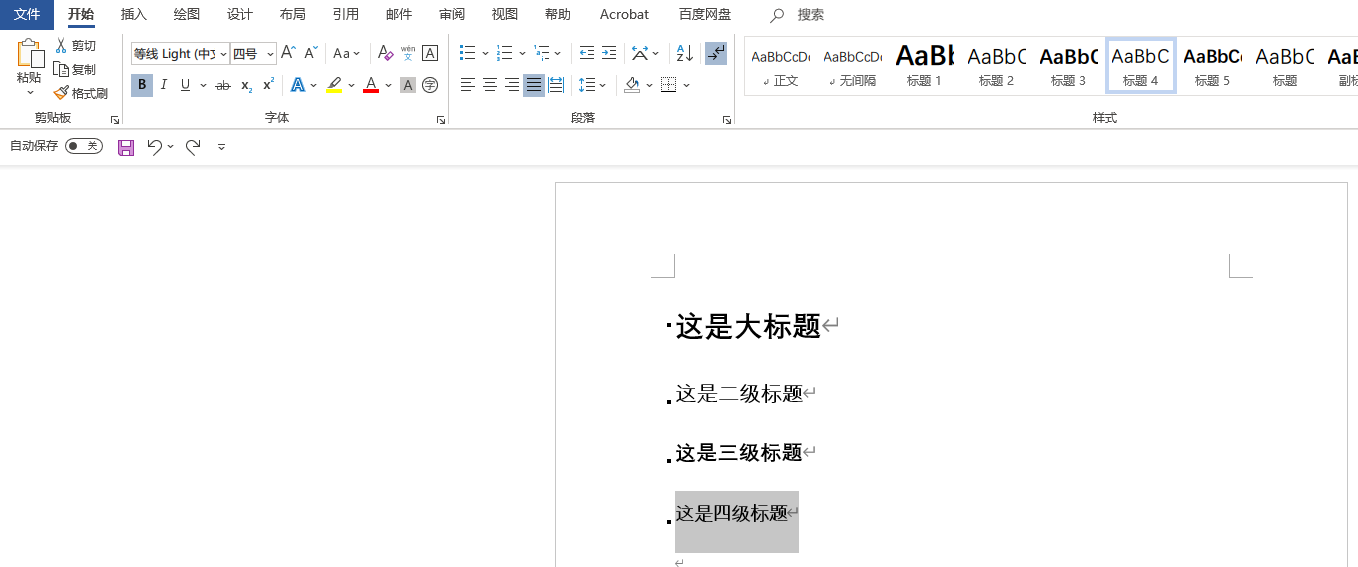Viewport: 1358px width, 567px height.
Task: Open line and paragraph spacing options
Action: (x=587, y=85)
